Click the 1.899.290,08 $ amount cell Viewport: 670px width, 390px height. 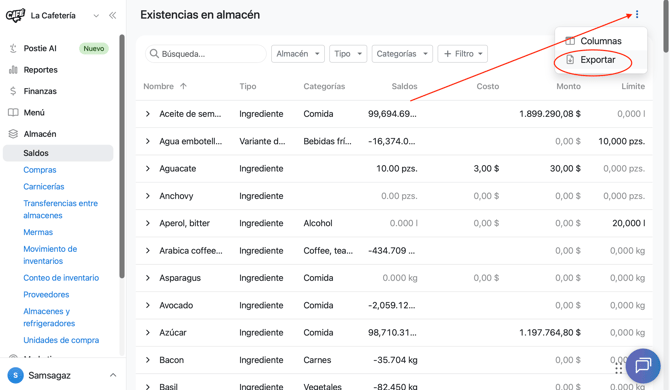coord(550,114)
